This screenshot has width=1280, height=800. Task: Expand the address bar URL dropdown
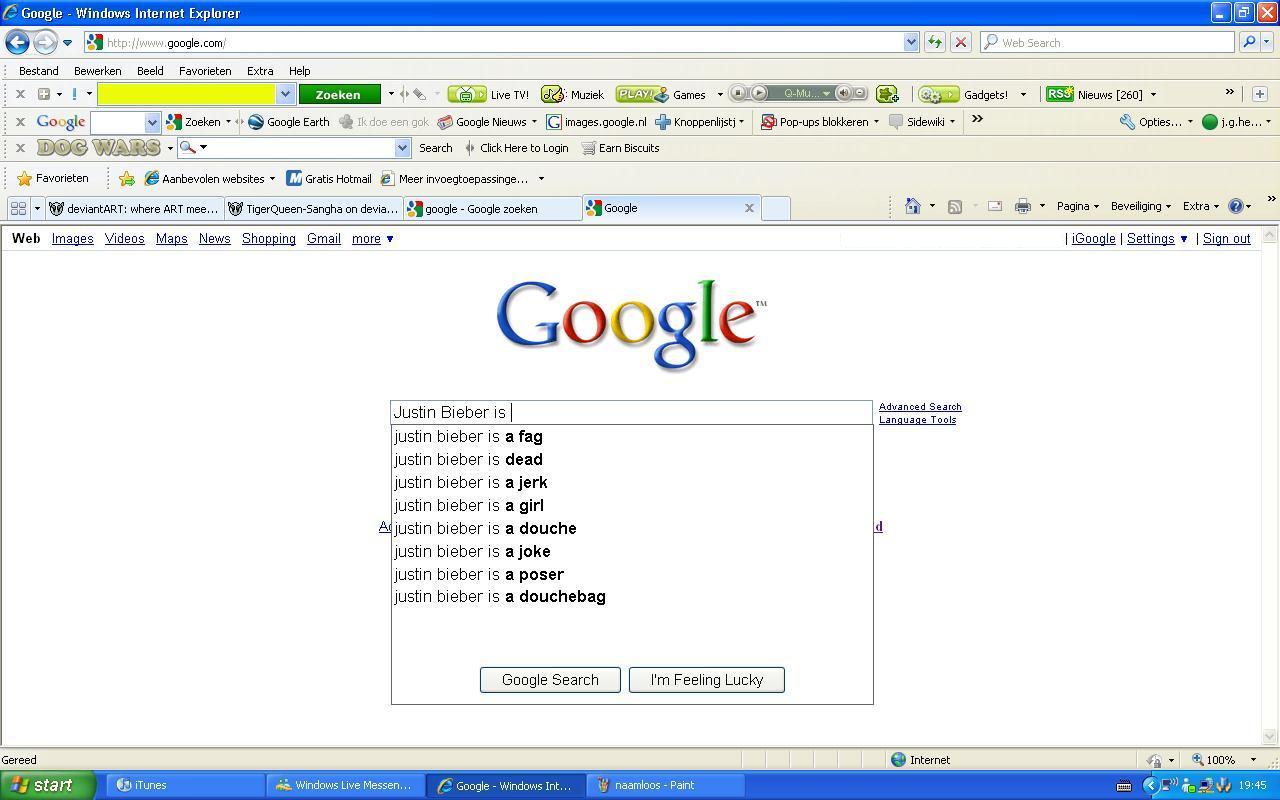911,42
